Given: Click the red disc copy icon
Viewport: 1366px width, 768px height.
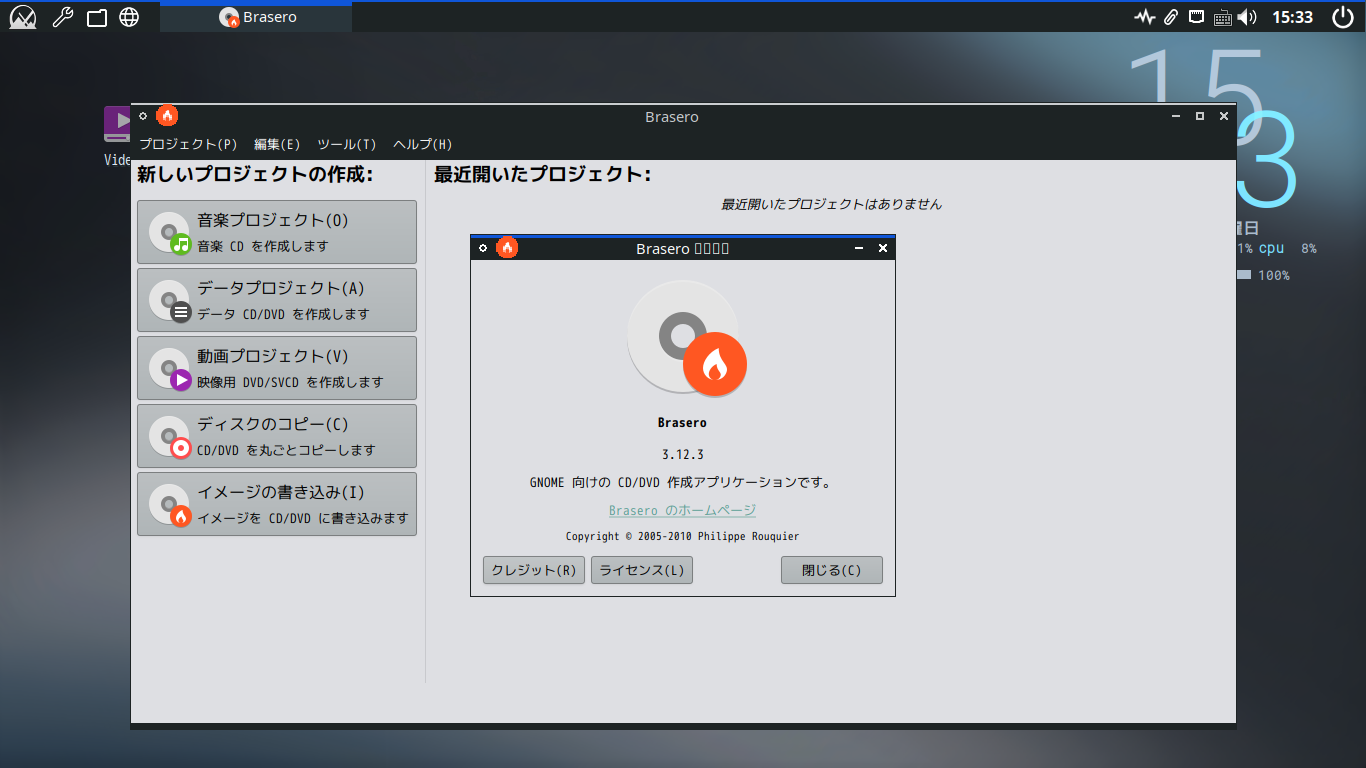Looking at the screenshot, I should click(169, 436).
